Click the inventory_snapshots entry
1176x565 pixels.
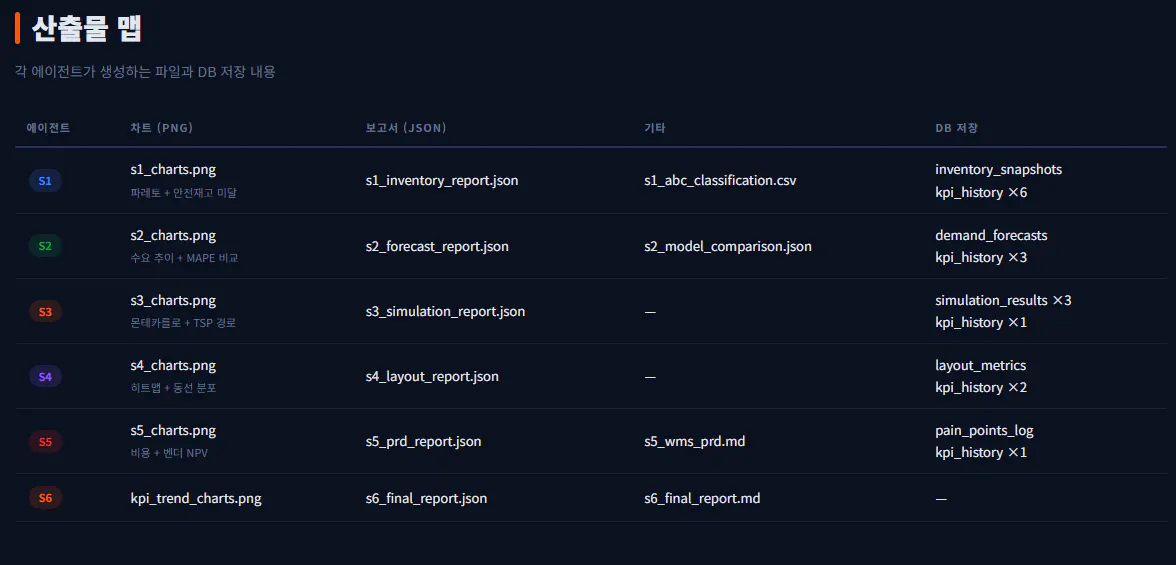click(998, 170)
